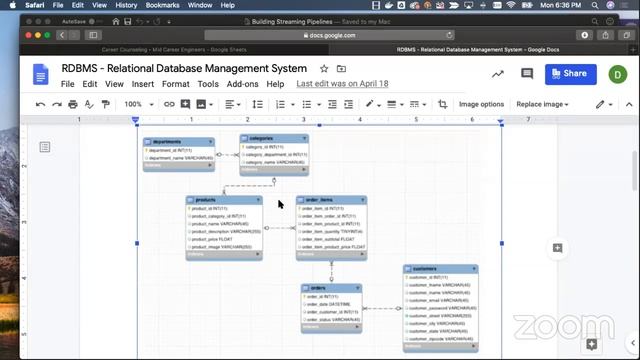Add a comment via toolbar icon
This screenshot has width=640, height=360.
[185, 104]
